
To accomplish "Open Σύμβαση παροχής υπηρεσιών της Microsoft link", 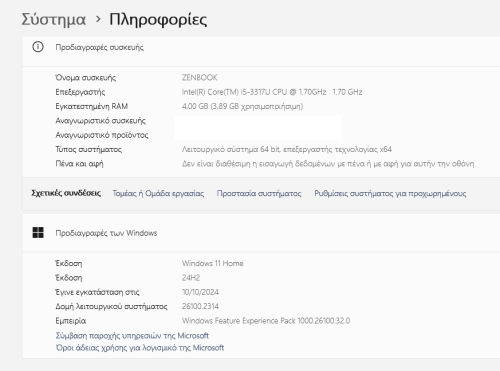I will [x=132, y=335].
